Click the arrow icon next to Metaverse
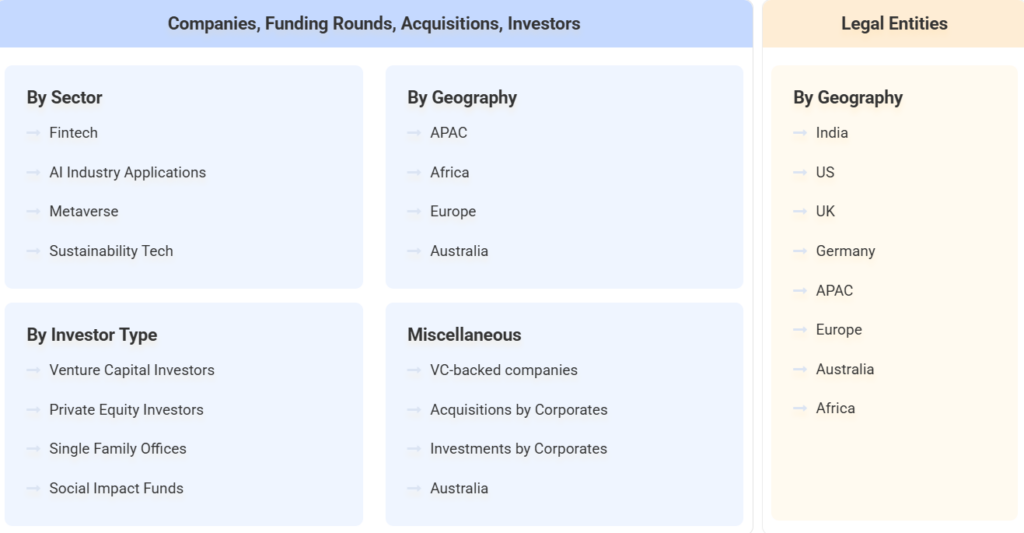The width and height of the screenshot is (1024, 533). pos(34,212)
